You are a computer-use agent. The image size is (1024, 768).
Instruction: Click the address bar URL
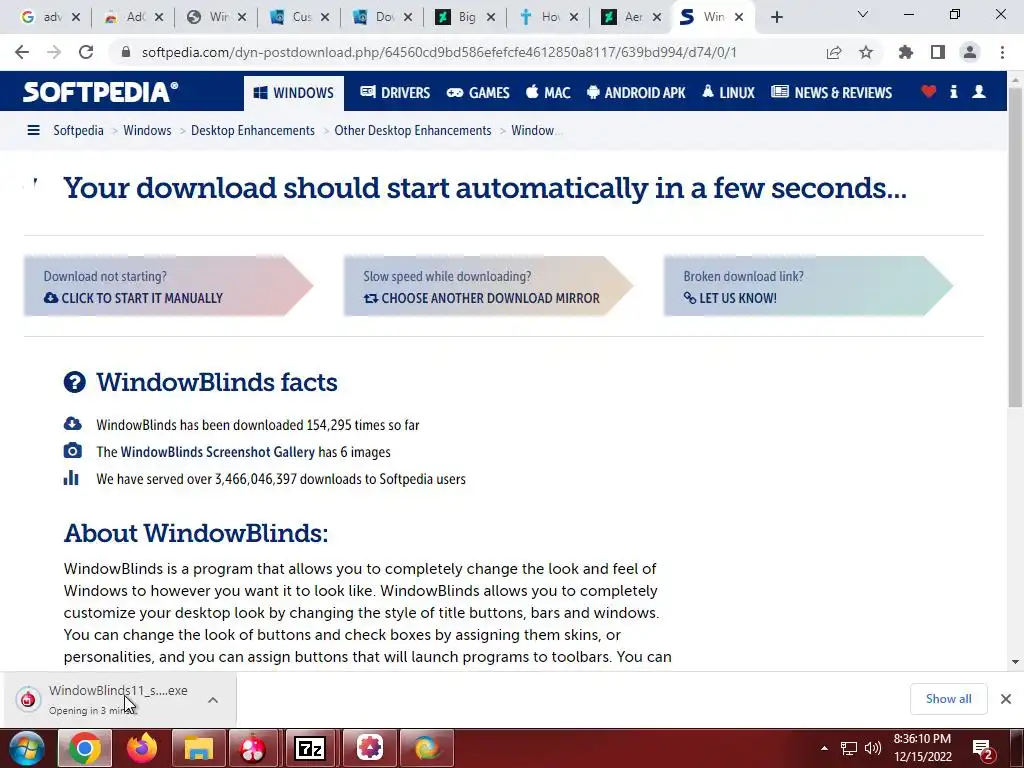[x=439, y=52]
